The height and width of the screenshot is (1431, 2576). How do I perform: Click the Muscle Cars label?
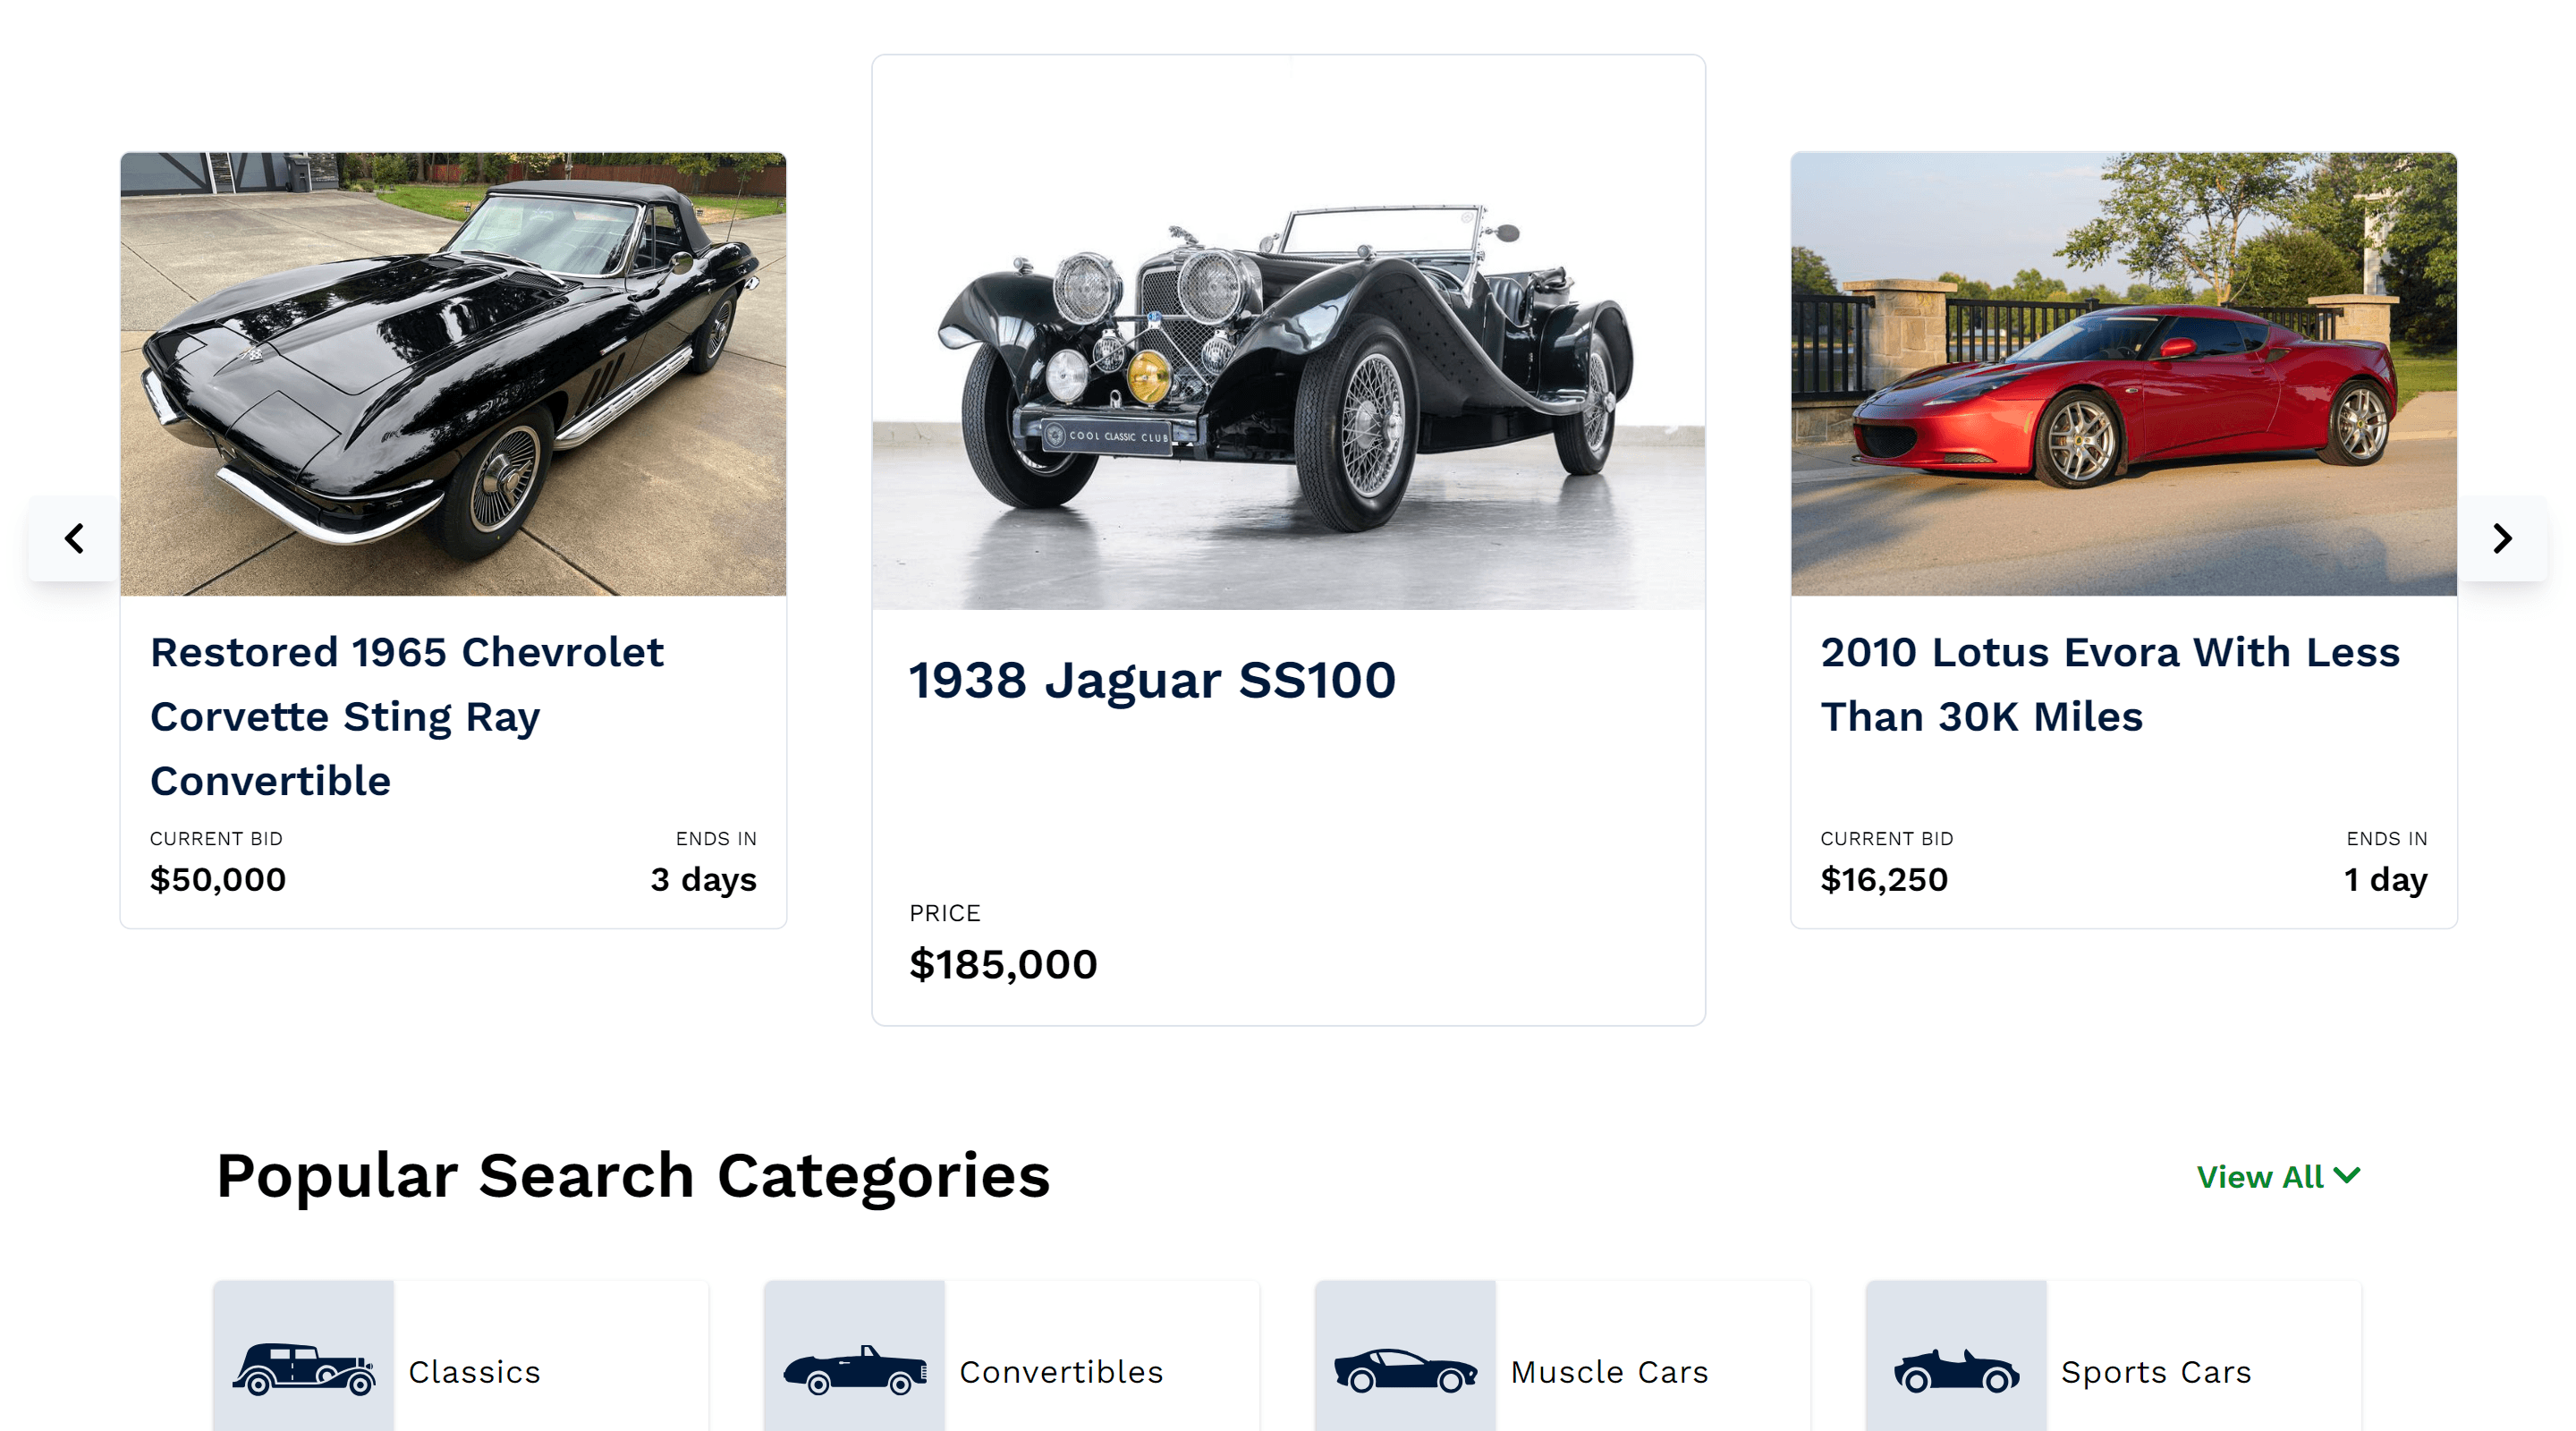(x=1610, y=1371)
